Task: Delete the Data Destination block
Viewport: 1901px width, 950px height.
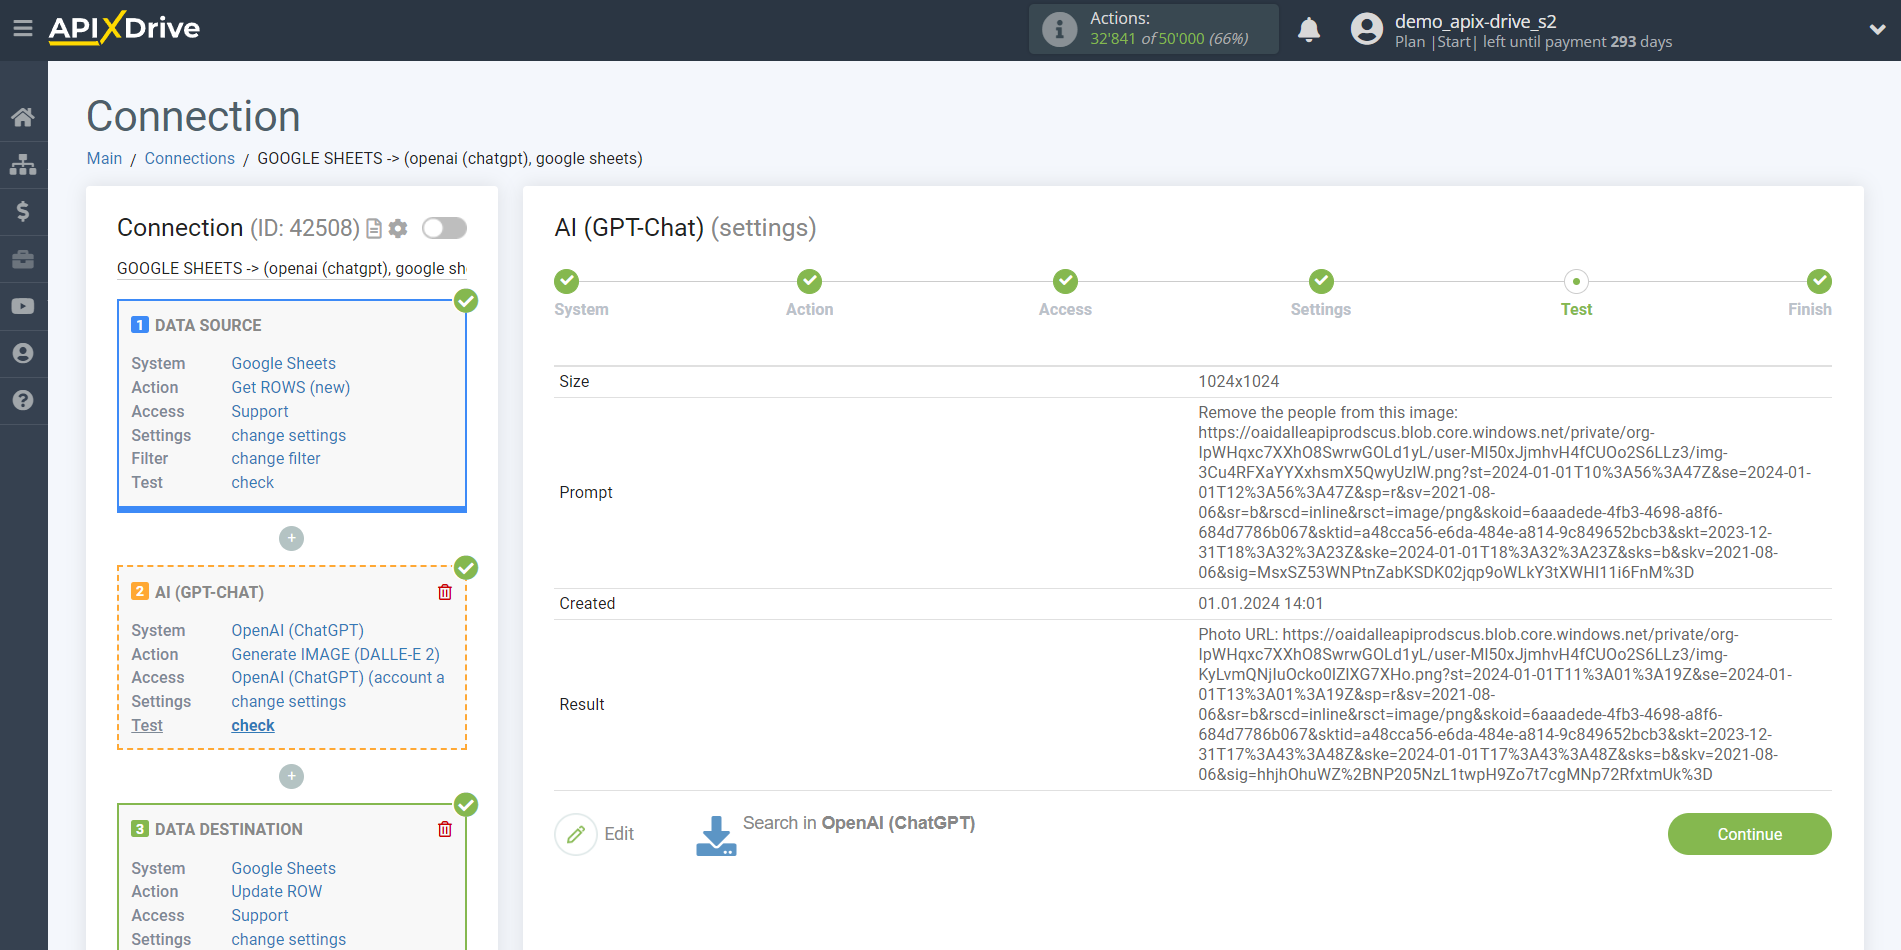Action: click(445, 829)
